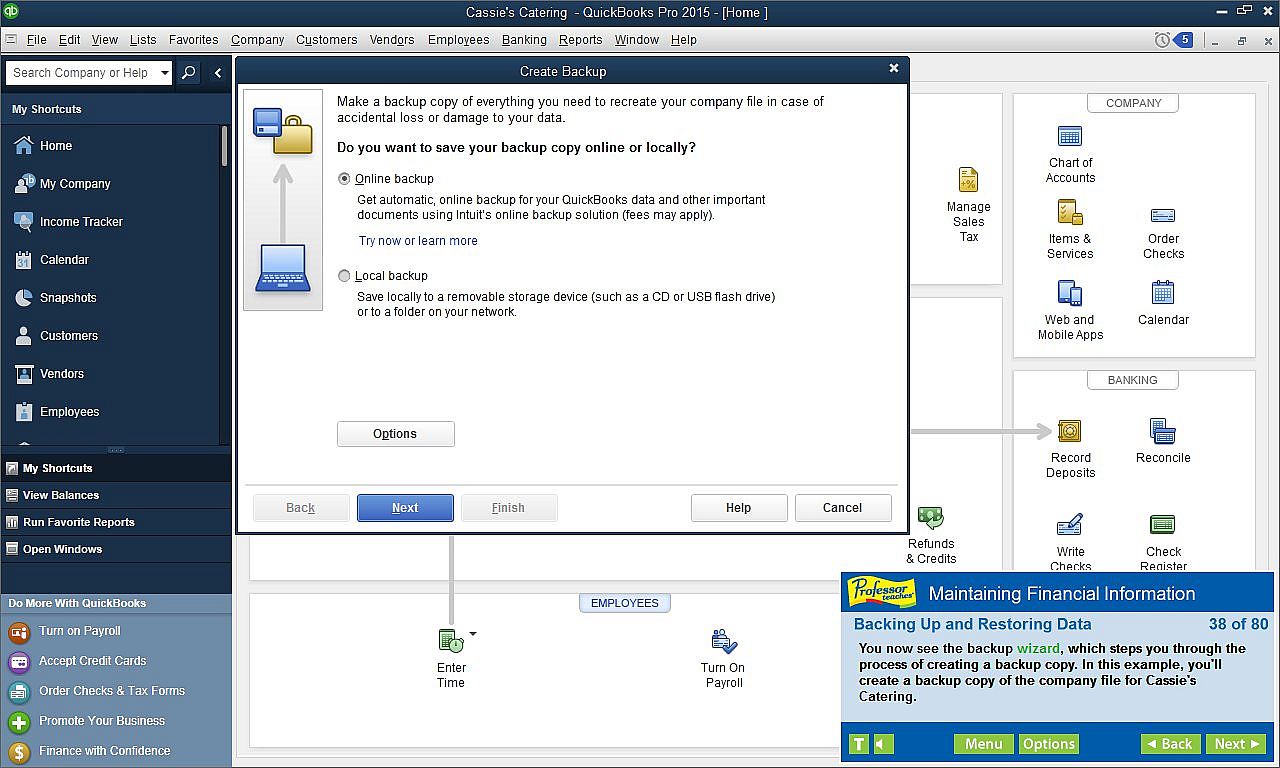This screenshot has height=768, width=1280.
Task: Toggle the tutorial sound speaker button
Action: pos(883,744)
